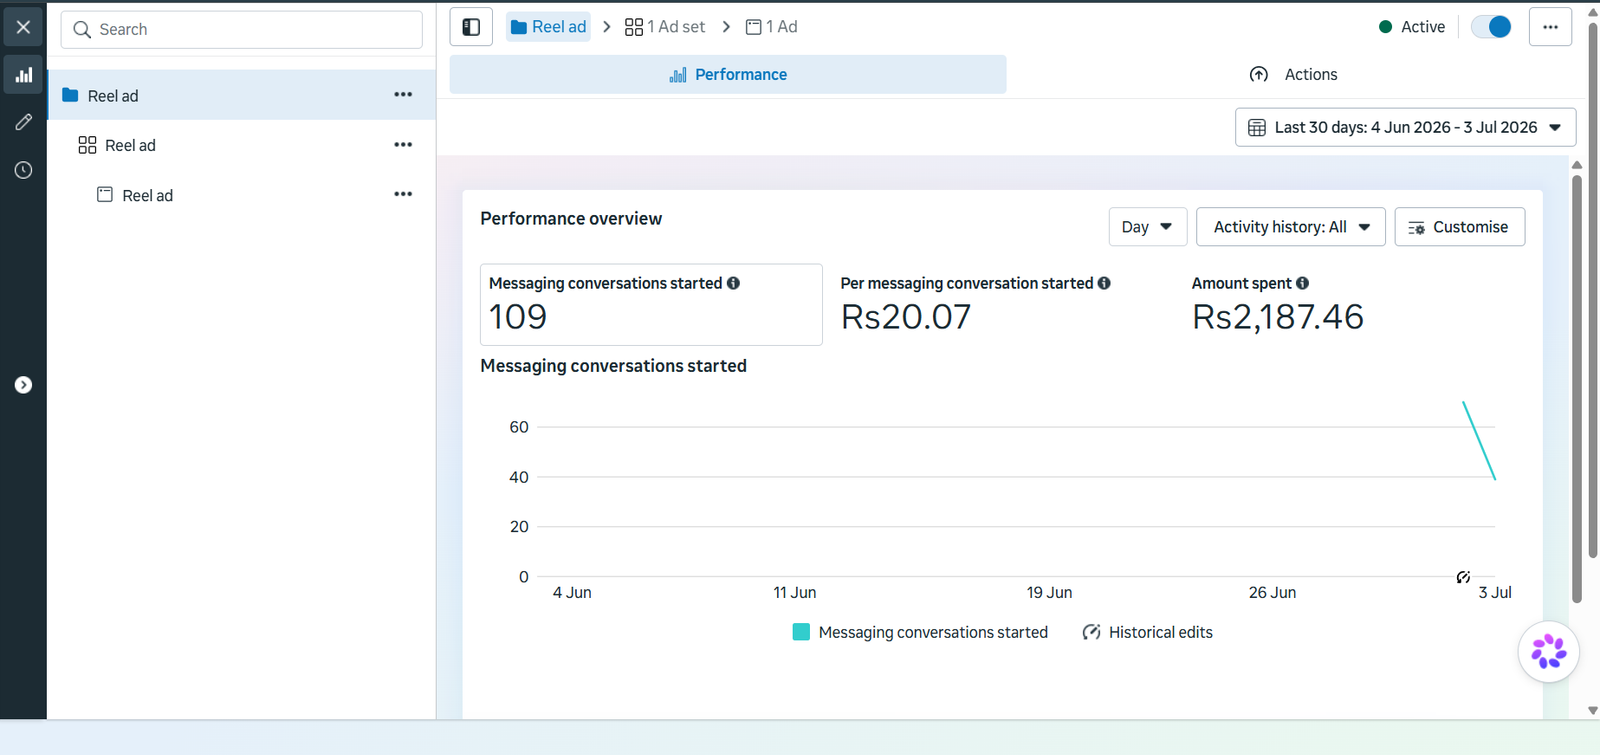Open more options for Reel ad ad set
Screen dimensions: 1600x755
403,144
